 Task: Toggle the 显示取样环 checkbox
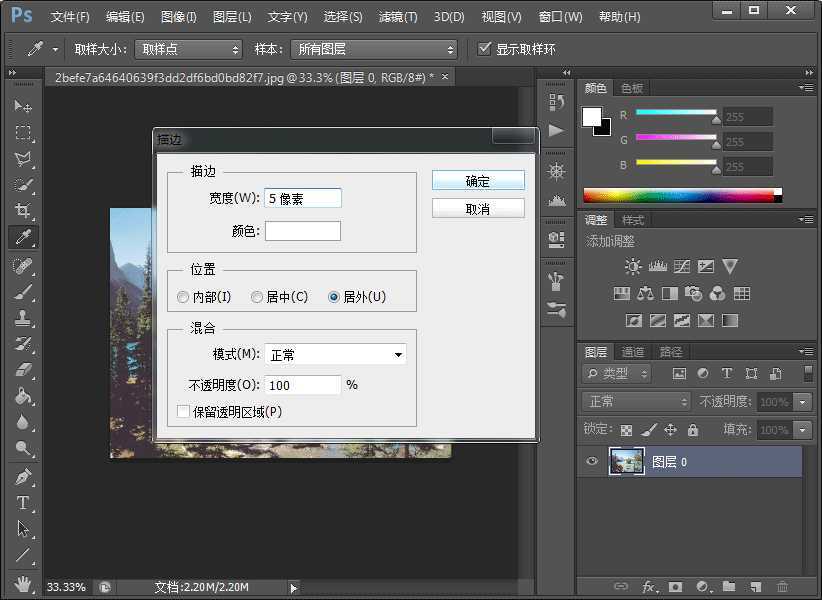(485, 47)
